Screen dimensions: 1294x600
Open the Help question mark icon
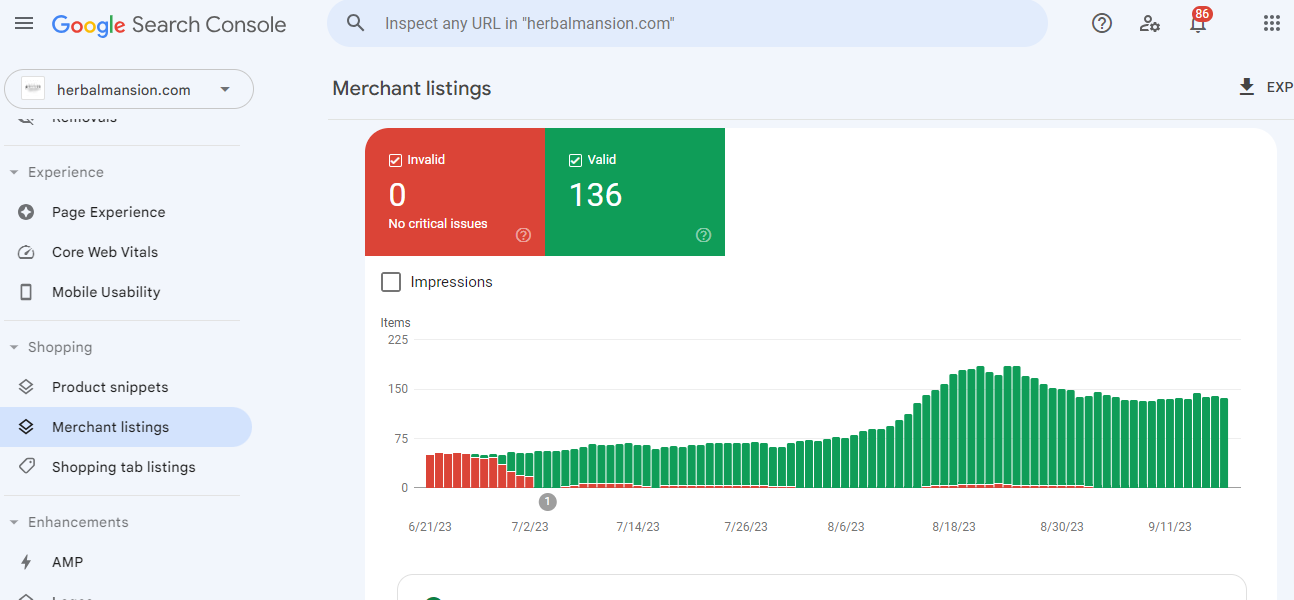click(x=1102, y=23)
